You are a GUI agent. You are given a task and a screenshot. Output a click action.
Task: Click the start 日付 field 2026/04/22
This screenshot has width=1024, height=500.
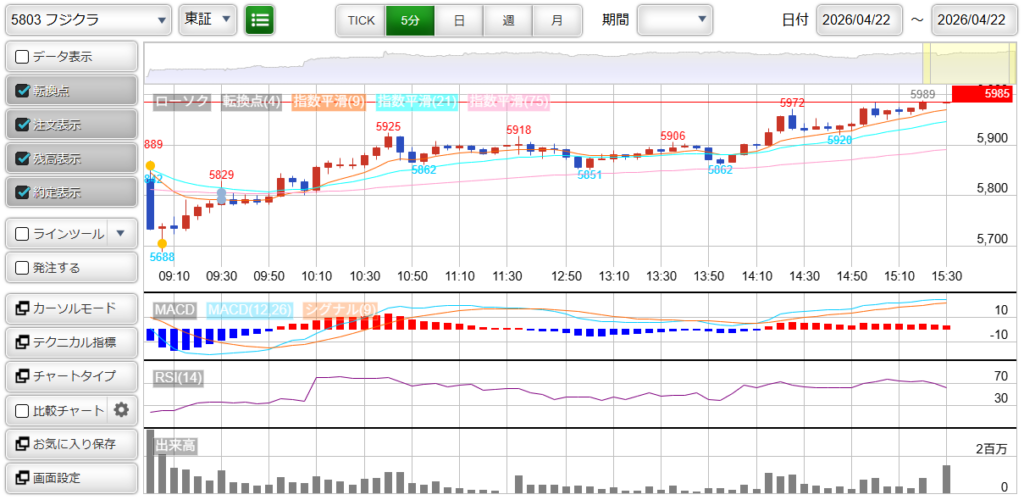click(859, 19)
